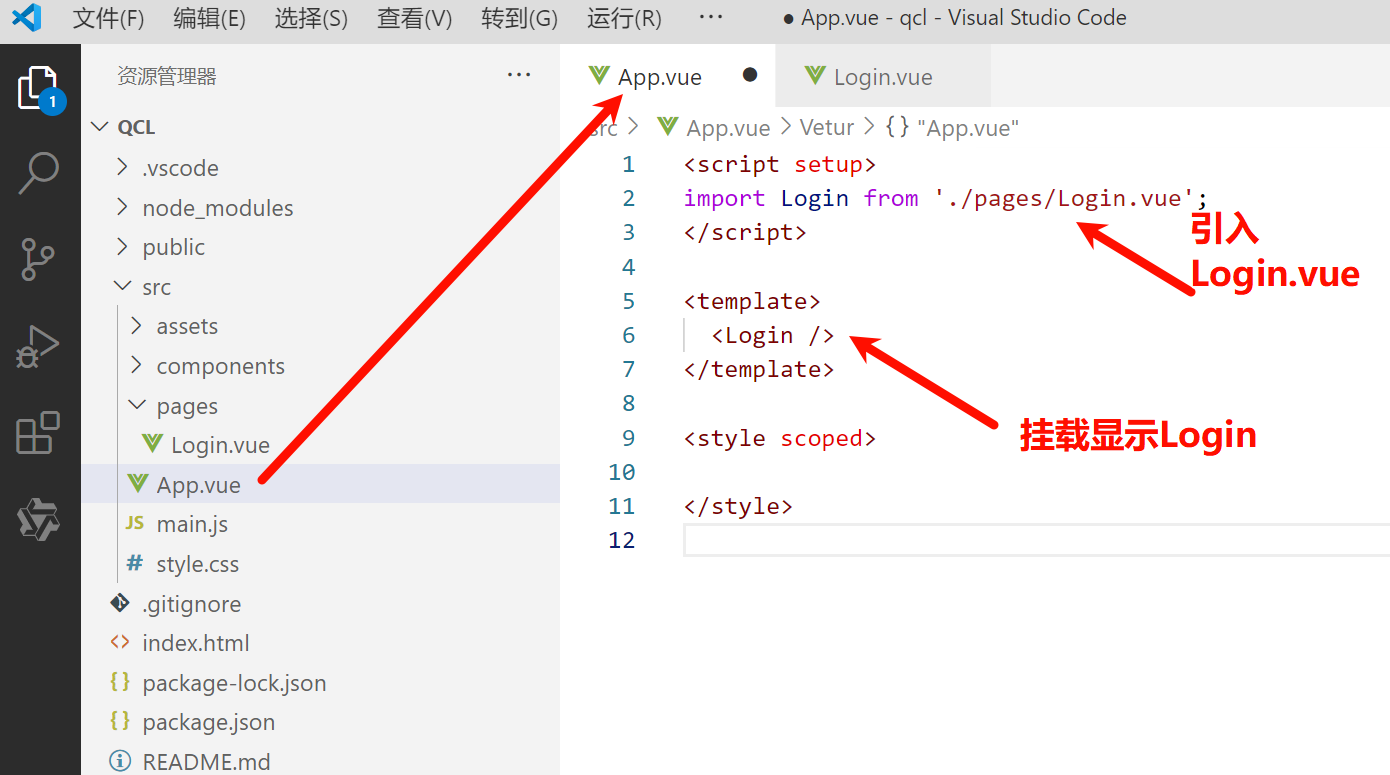
Task: Click the 资源管理器 panel title
Action: (167, 76)
